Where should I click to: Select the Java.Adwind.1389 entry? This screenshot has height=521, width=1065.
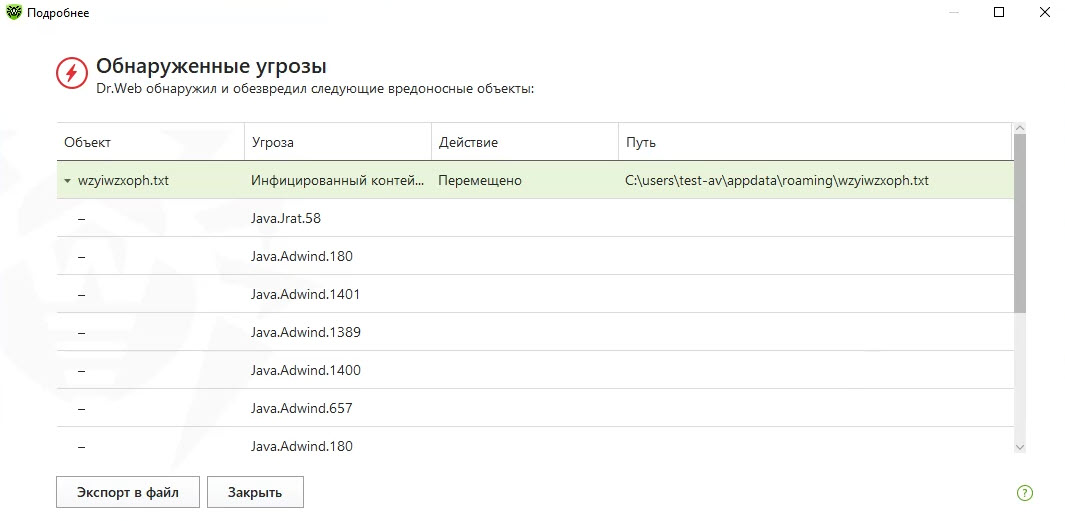pos(305,332)
